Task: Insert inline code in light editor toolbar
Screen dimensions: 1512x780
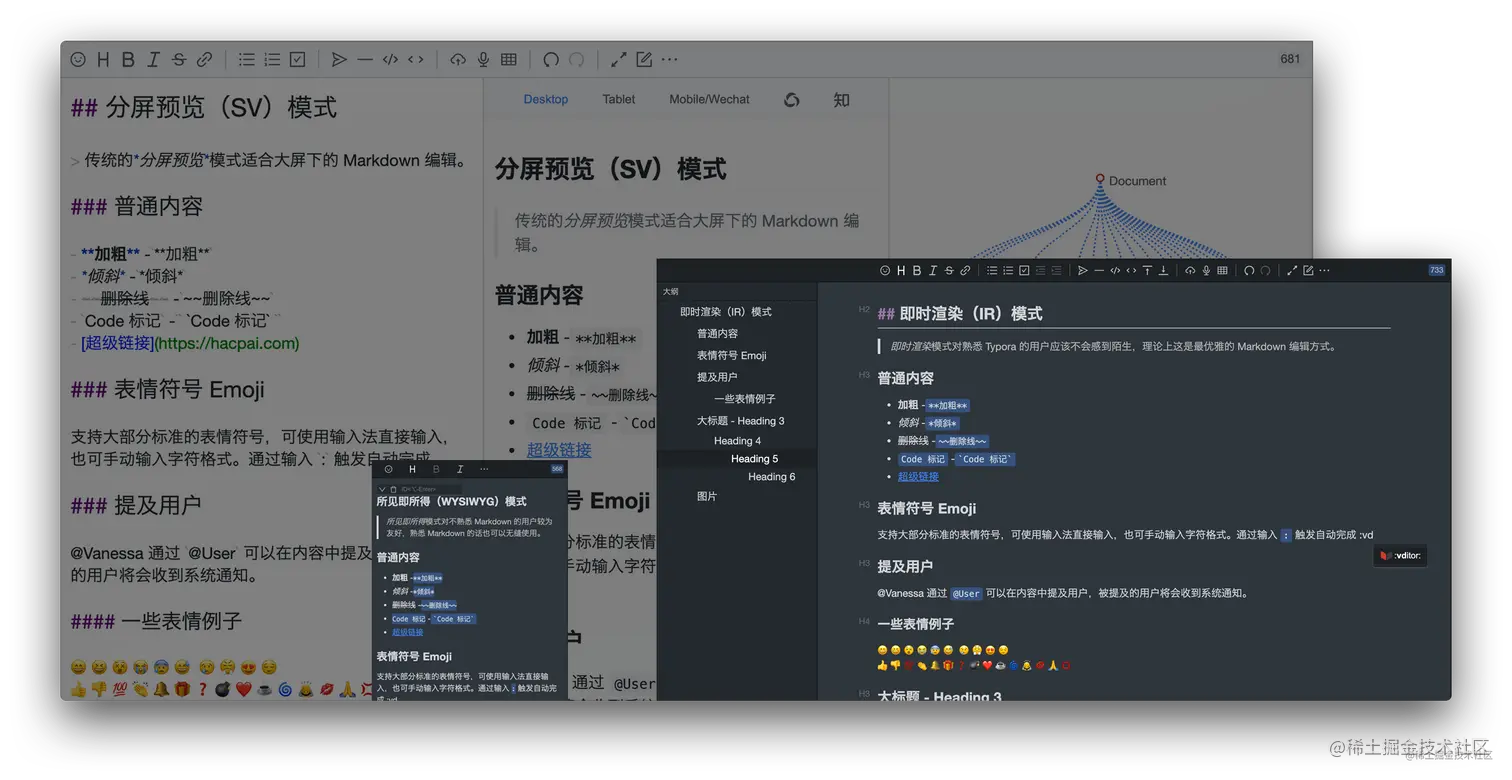Action: (x=415, y=59)
